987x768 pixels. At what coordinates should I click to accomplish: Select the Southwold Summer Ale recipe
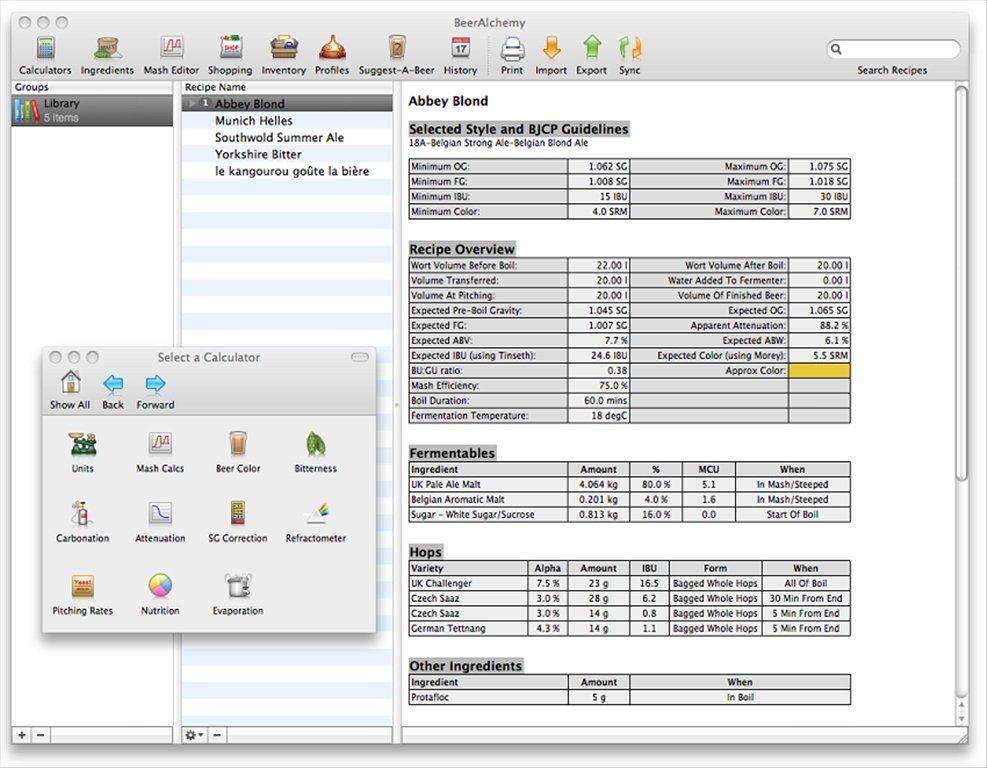click(287, 137)
